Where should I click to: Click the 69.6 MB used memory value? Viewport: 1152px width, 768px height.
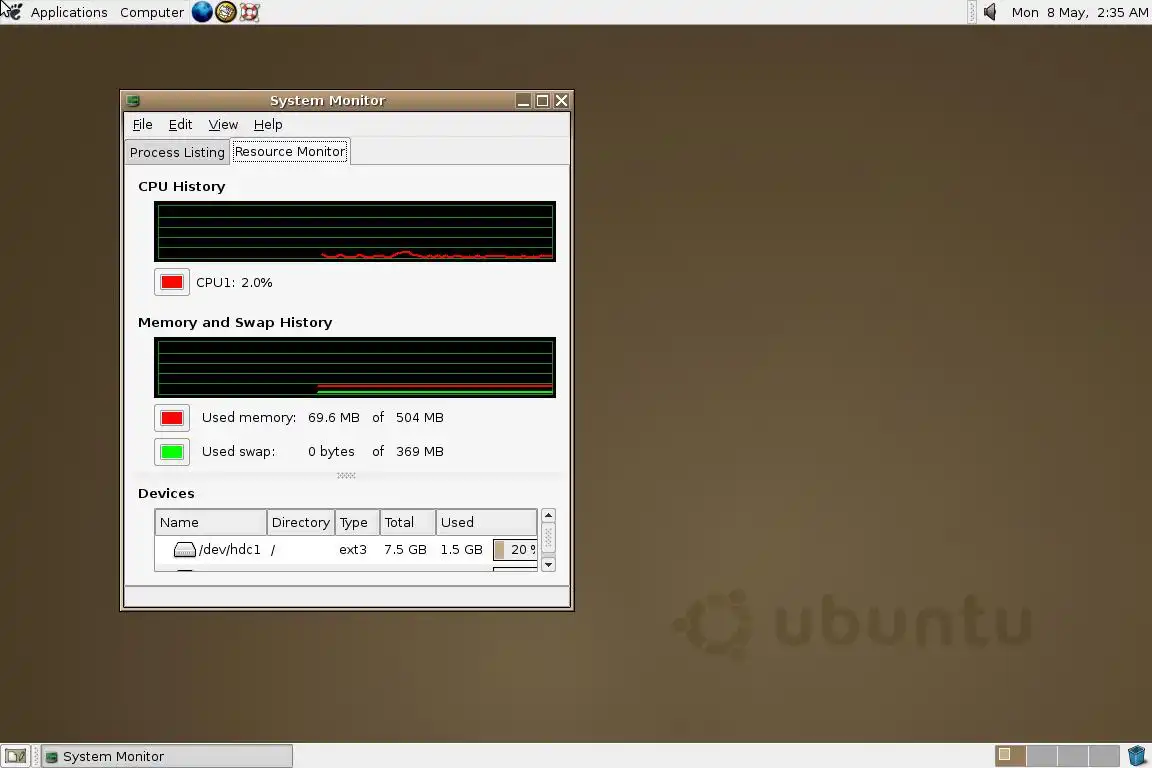(x=334, y=417)
